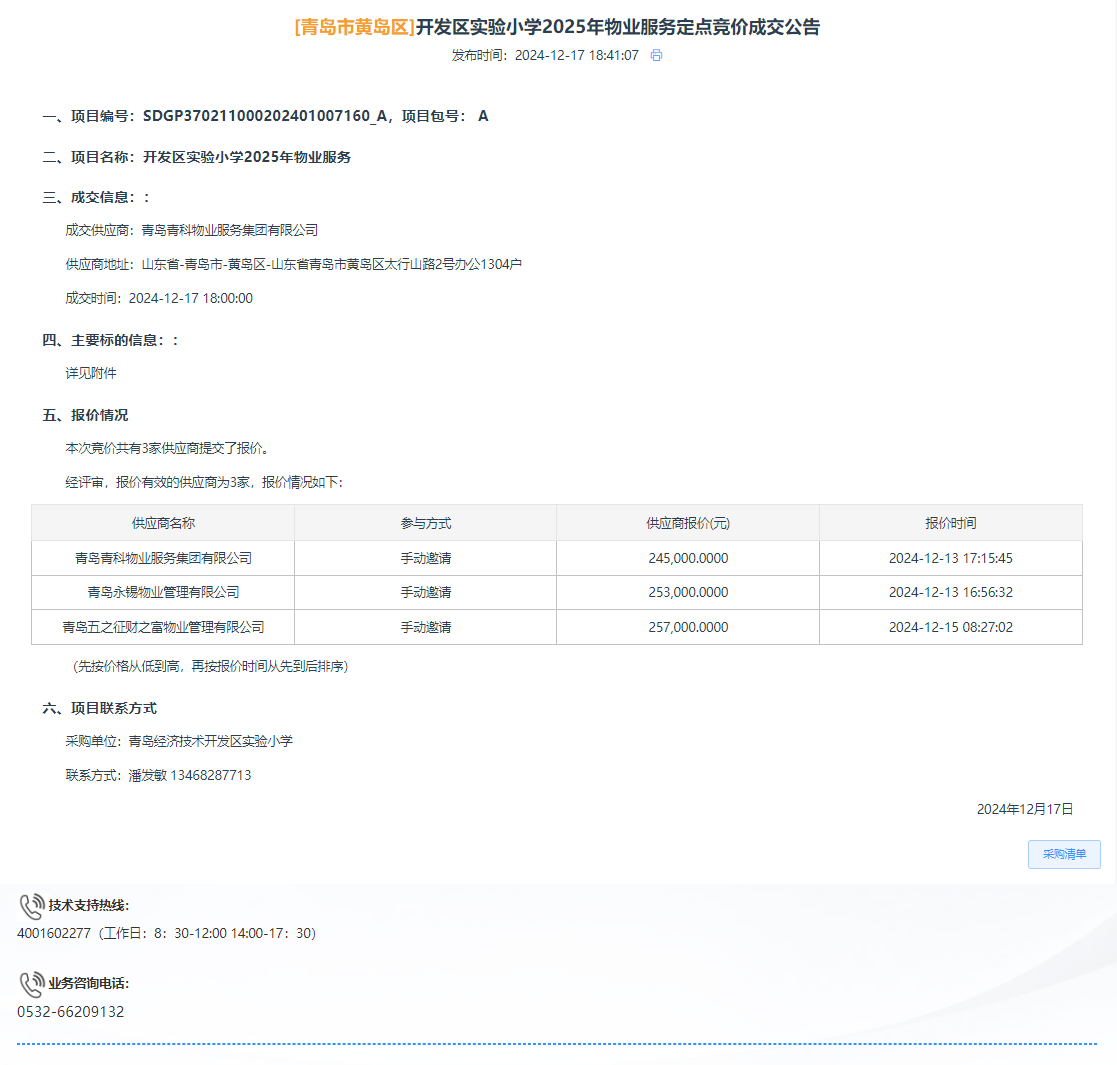
Task: Click the 青岛青科物业服务集团有限公司 table cell
Action: tap(163, 558)
